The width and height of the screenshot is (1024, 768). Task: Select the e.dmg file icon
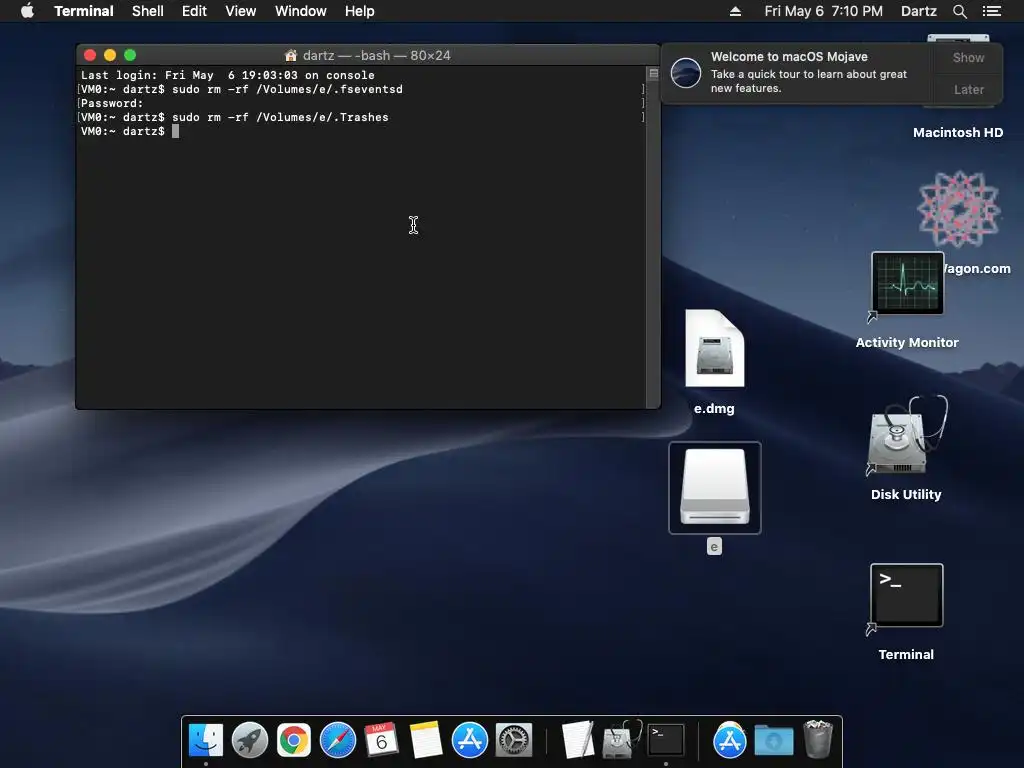[x=714, y=349]
